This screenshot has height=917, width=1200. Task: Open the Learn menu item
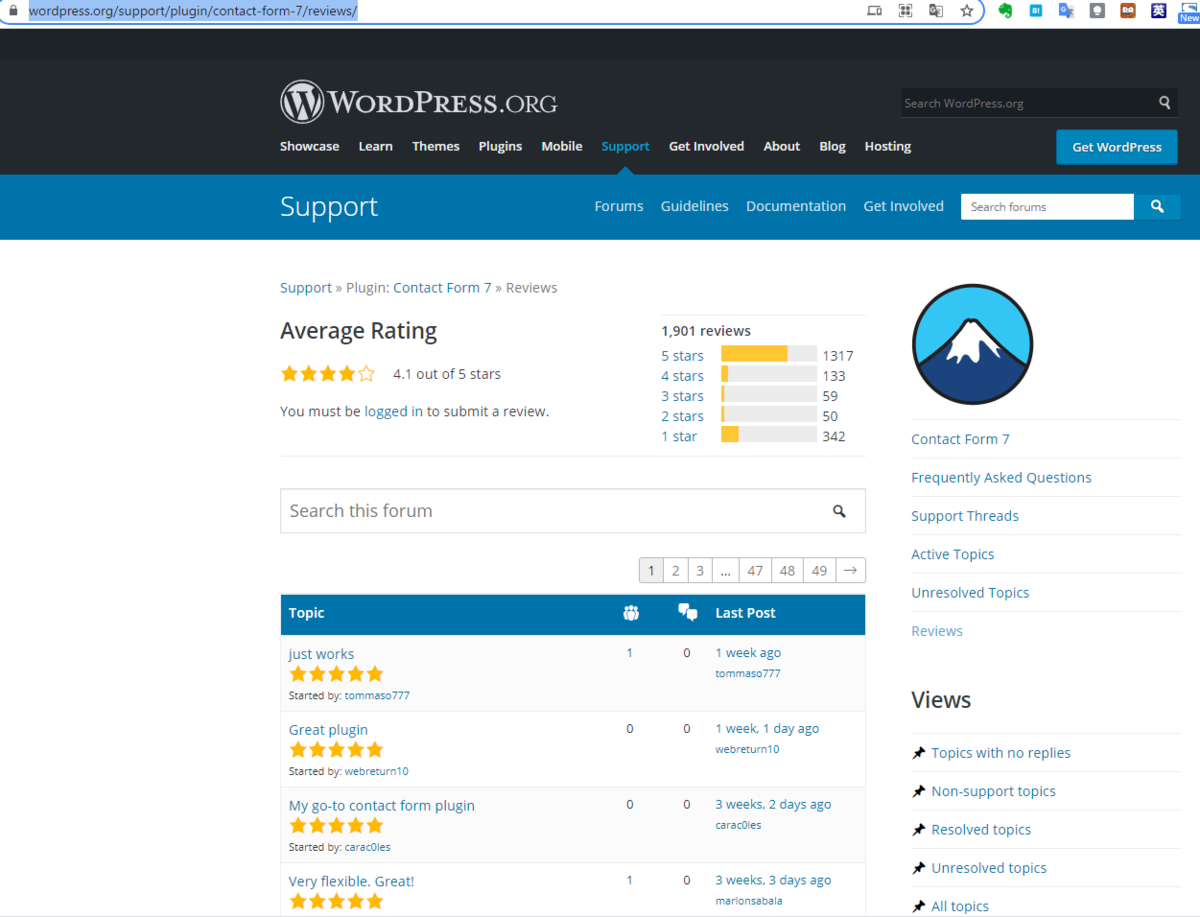click(375, 146)
